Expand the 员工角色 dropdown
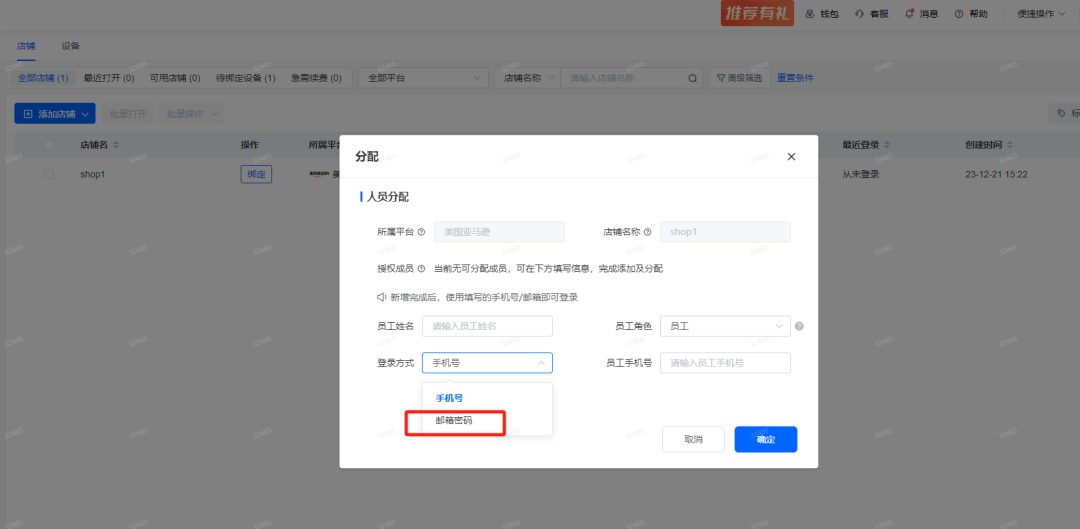 coord(725,326)
